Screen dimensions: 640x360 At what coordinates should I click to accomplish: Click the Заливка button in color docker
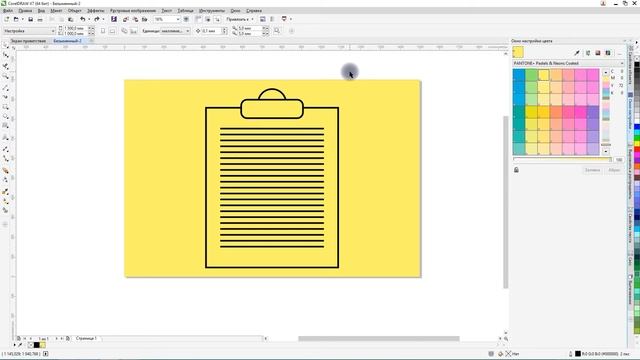pos(592,170)
